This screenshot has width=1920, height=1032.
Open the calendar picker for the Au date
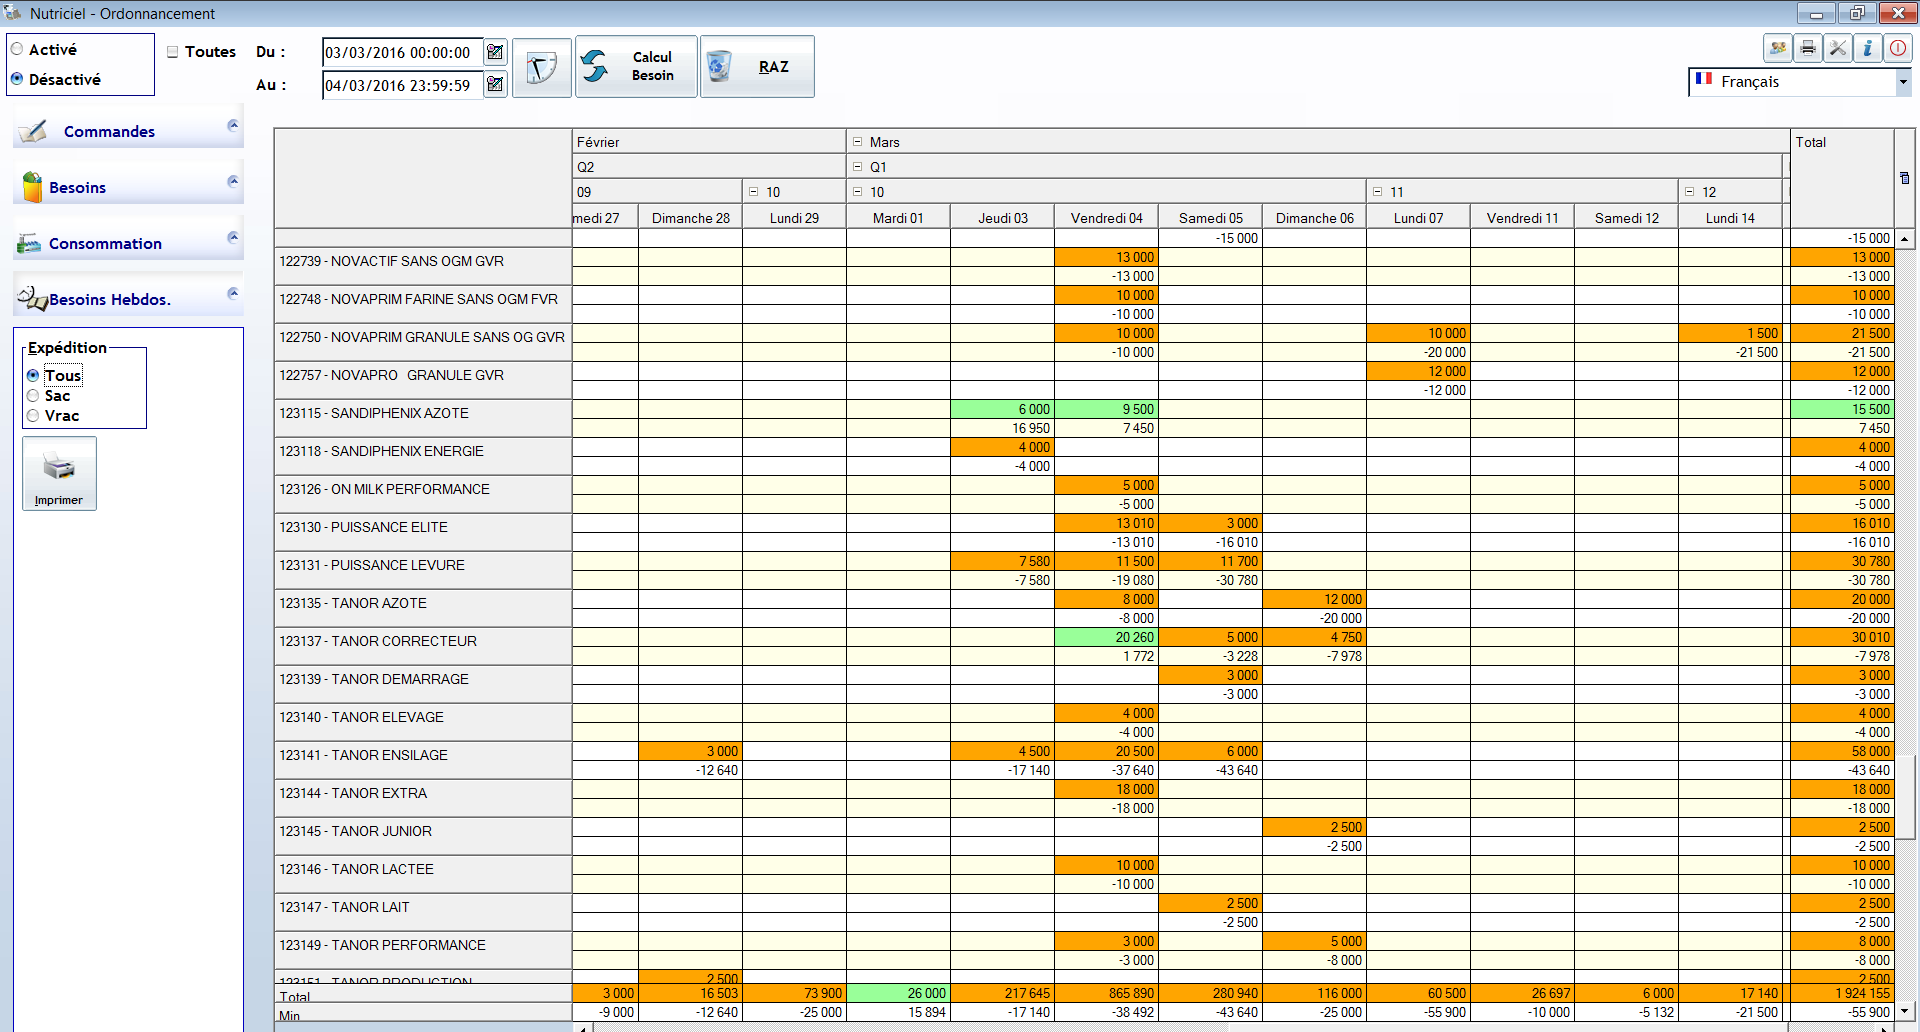(x=495, y=85)
